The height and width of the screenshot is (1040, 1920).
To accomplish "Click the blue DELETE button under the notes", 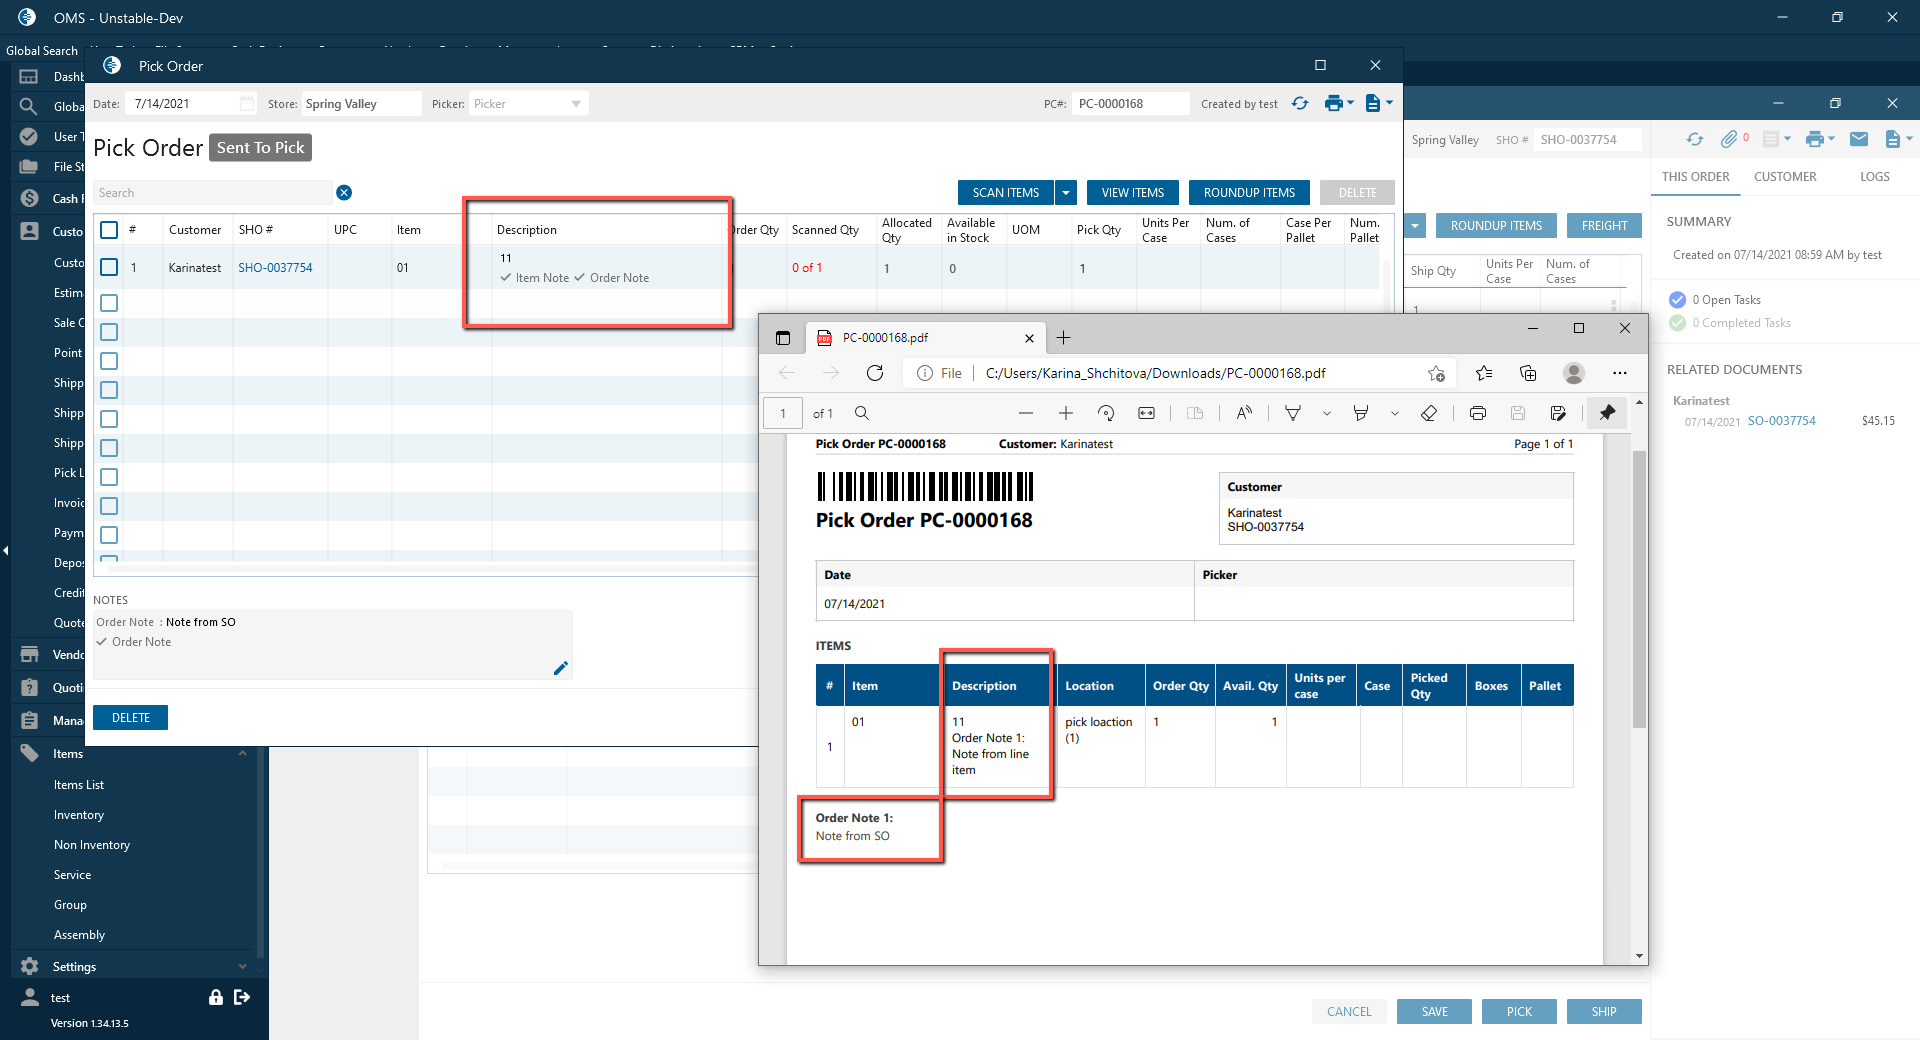I will (131, 718).
